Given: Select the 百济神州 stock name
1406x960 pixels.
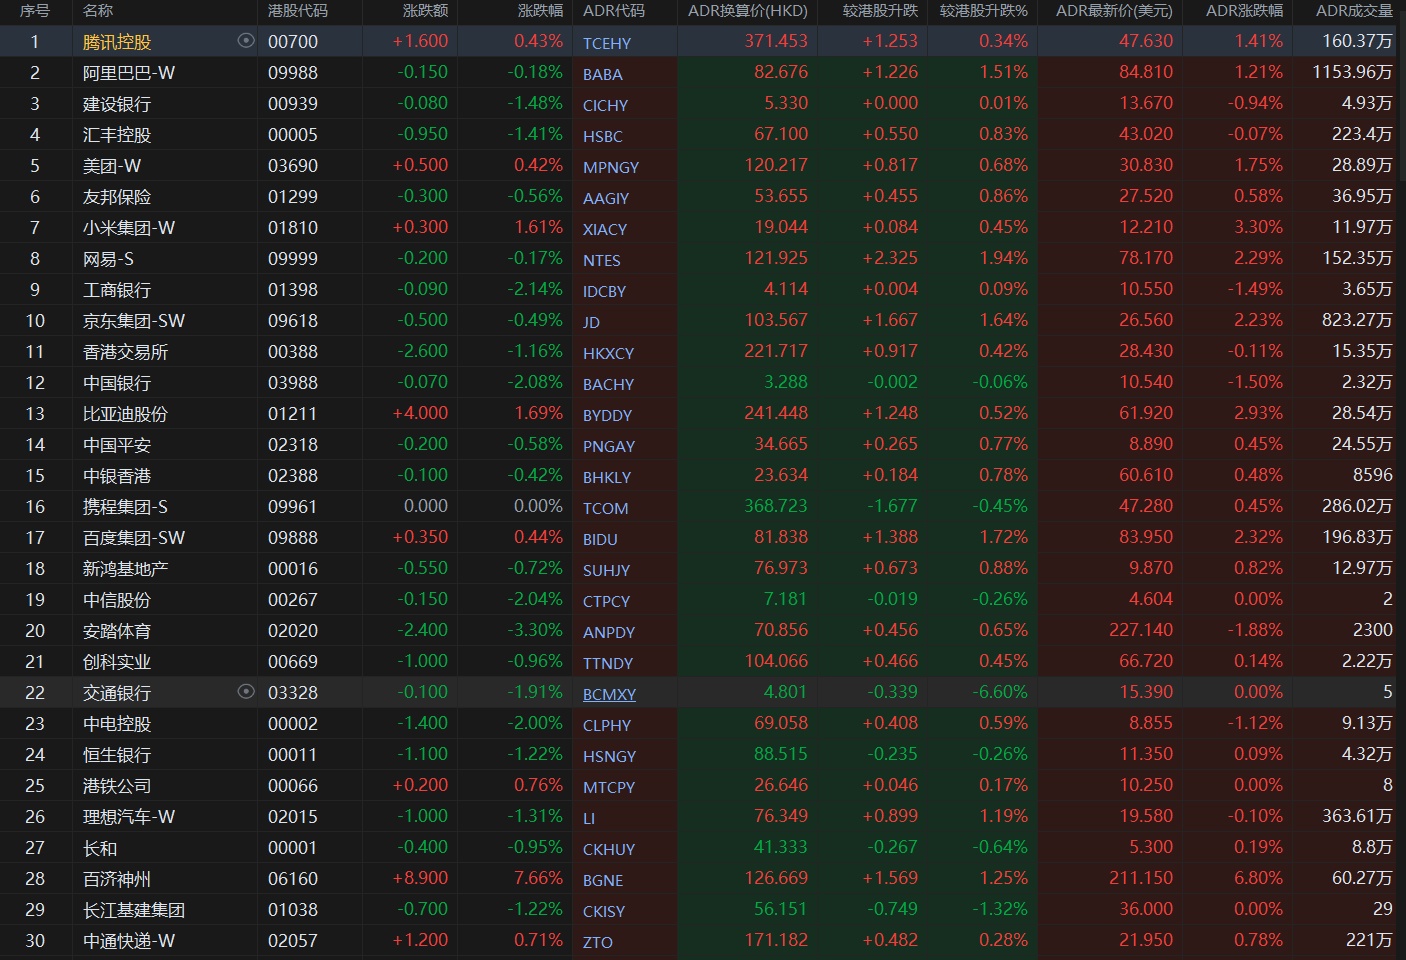Looking at the screenshot, I should 117,879.
